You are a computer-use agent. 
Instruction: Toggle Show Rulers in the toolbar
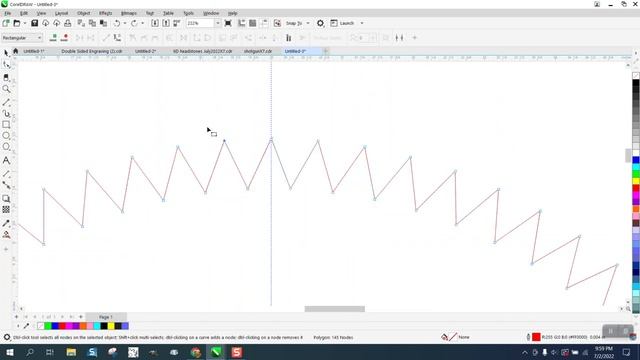click(x=242, y=23)
